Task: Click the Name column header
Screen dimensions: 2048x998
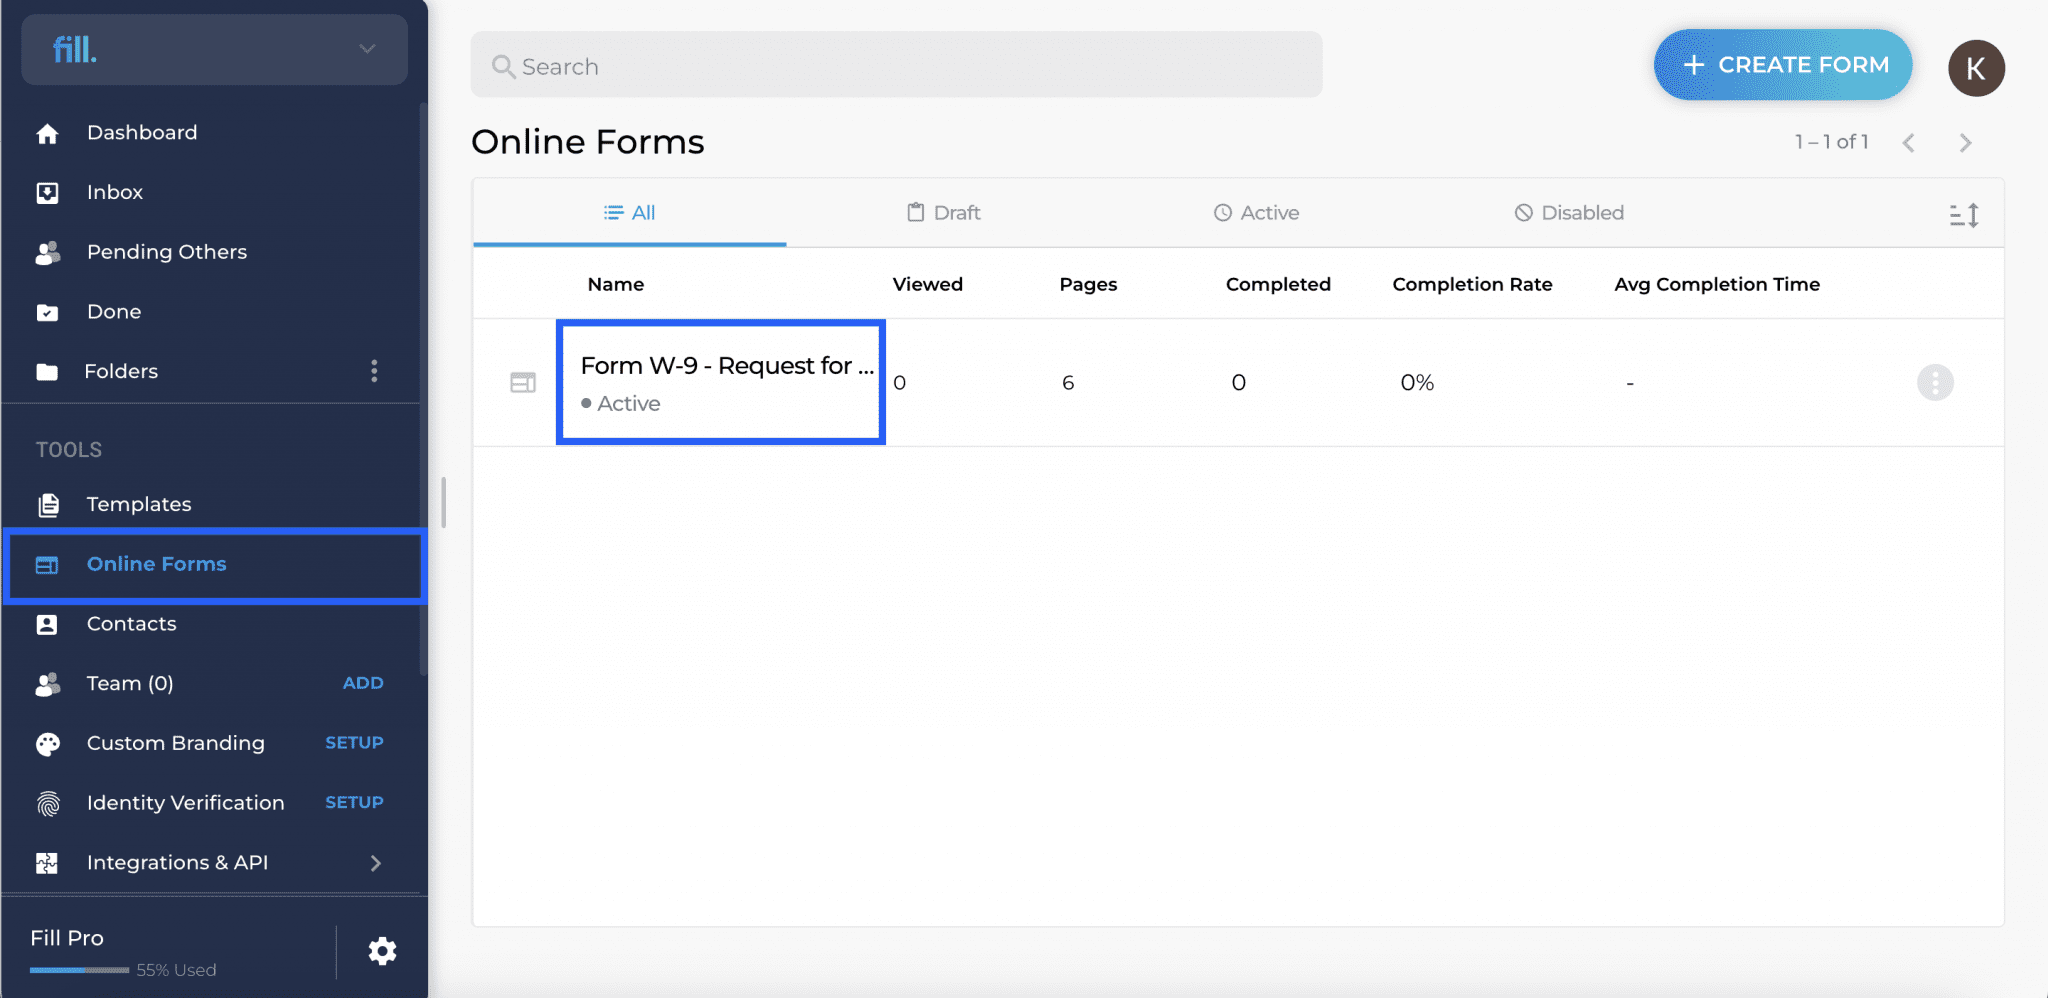Action: (616, 284)
